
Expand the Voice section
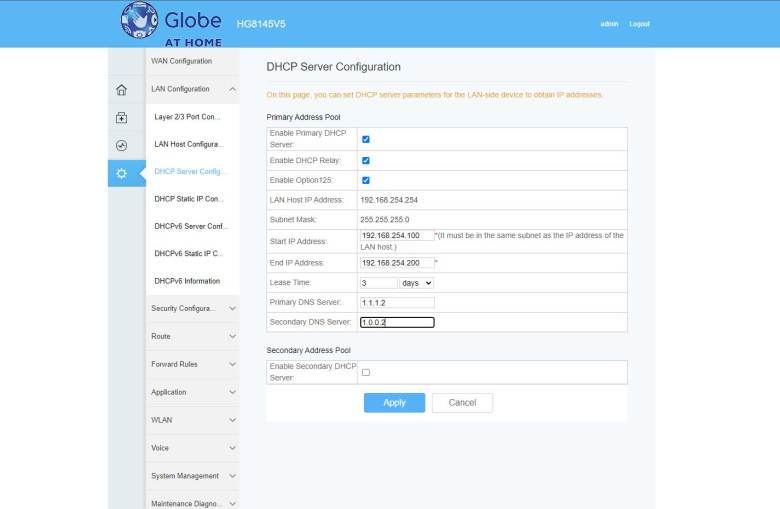coord(193,448)
